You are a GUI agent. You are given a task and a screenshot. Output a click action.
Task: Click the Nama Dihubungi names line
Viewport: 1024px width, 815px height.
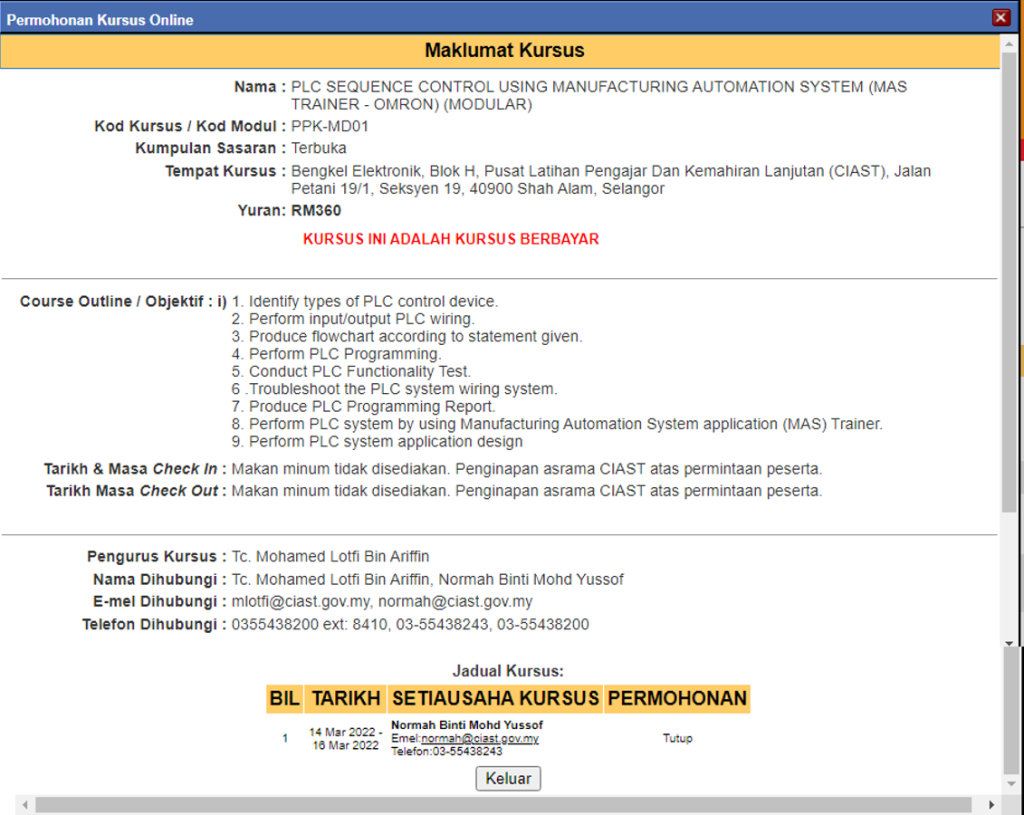428,579
